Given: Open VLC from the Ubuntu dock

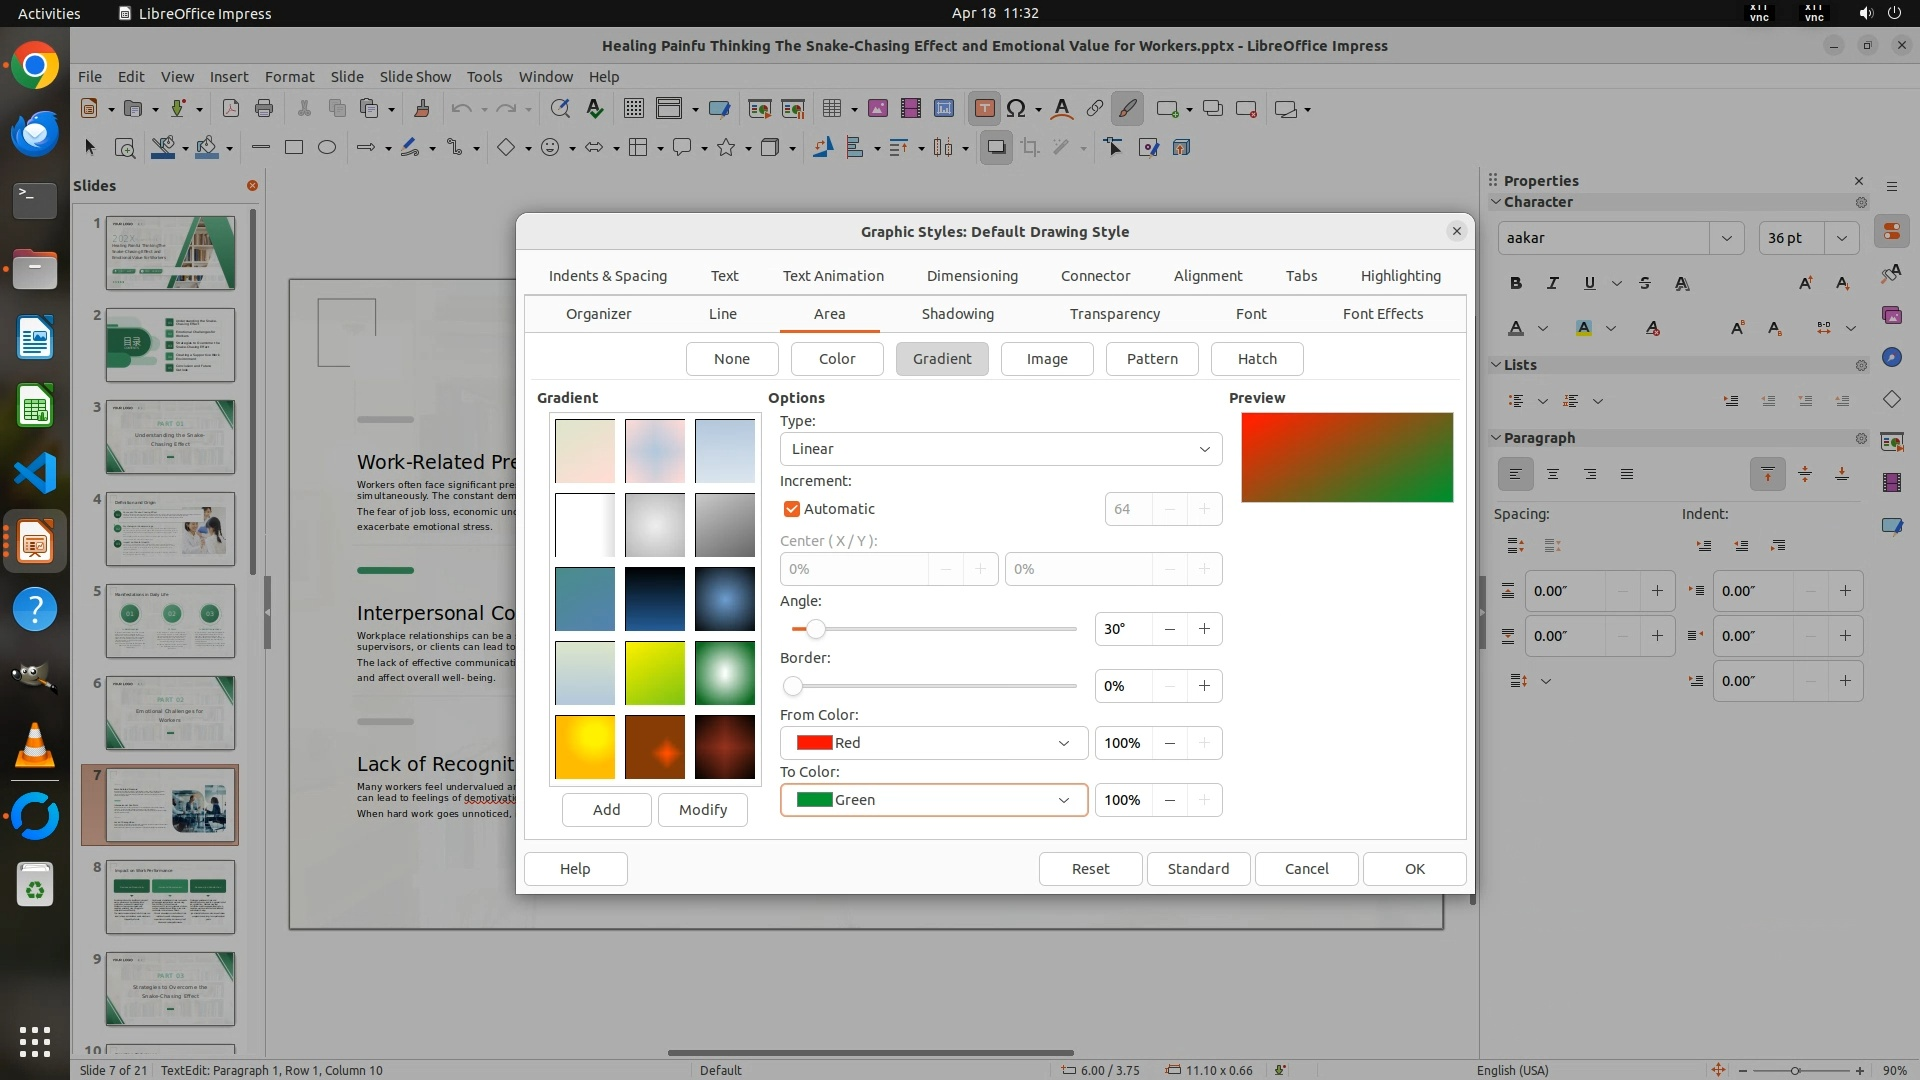Looking at the screenshot, I should point(35,745).
